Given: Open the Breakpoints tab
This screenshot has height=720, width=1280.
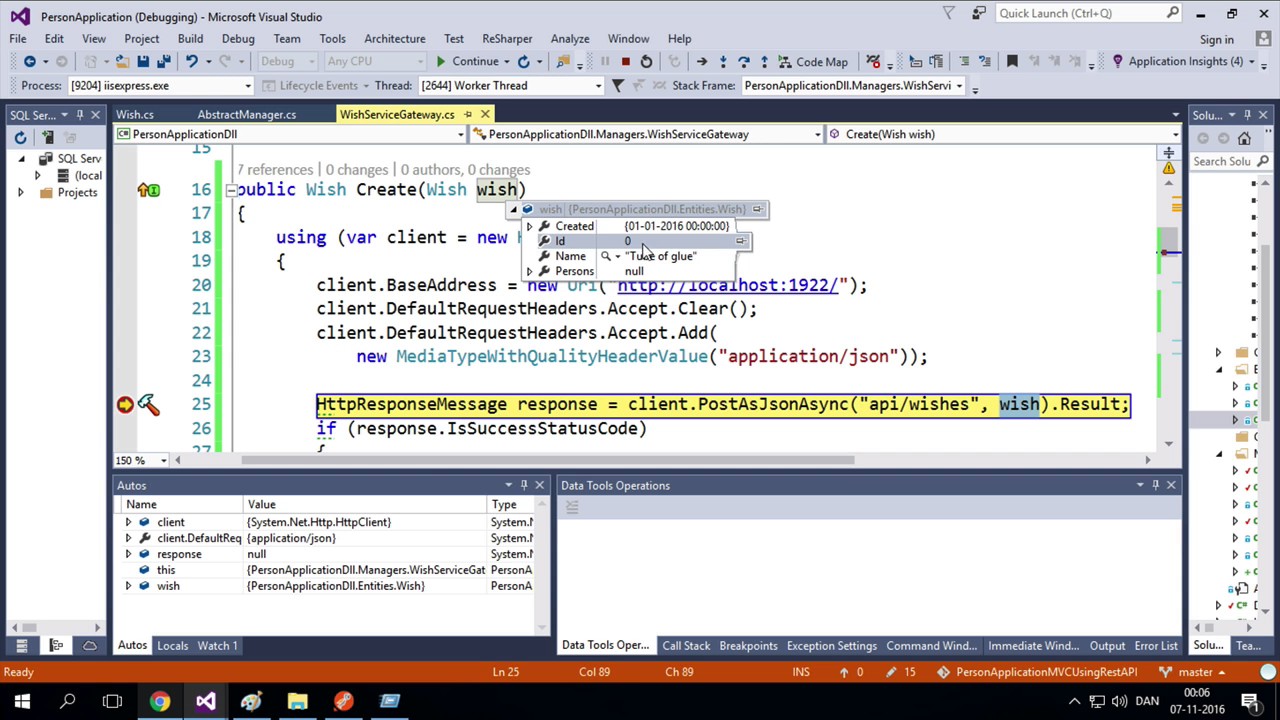Looking at the screenshot, I should point(748,646).
